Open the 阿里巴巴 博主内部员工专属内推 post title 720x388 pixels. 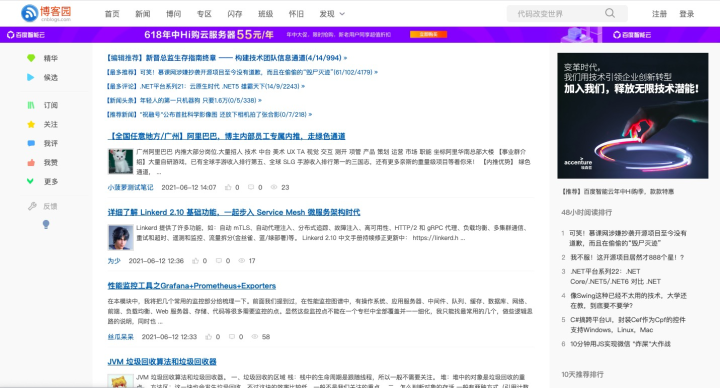[226, 136]
